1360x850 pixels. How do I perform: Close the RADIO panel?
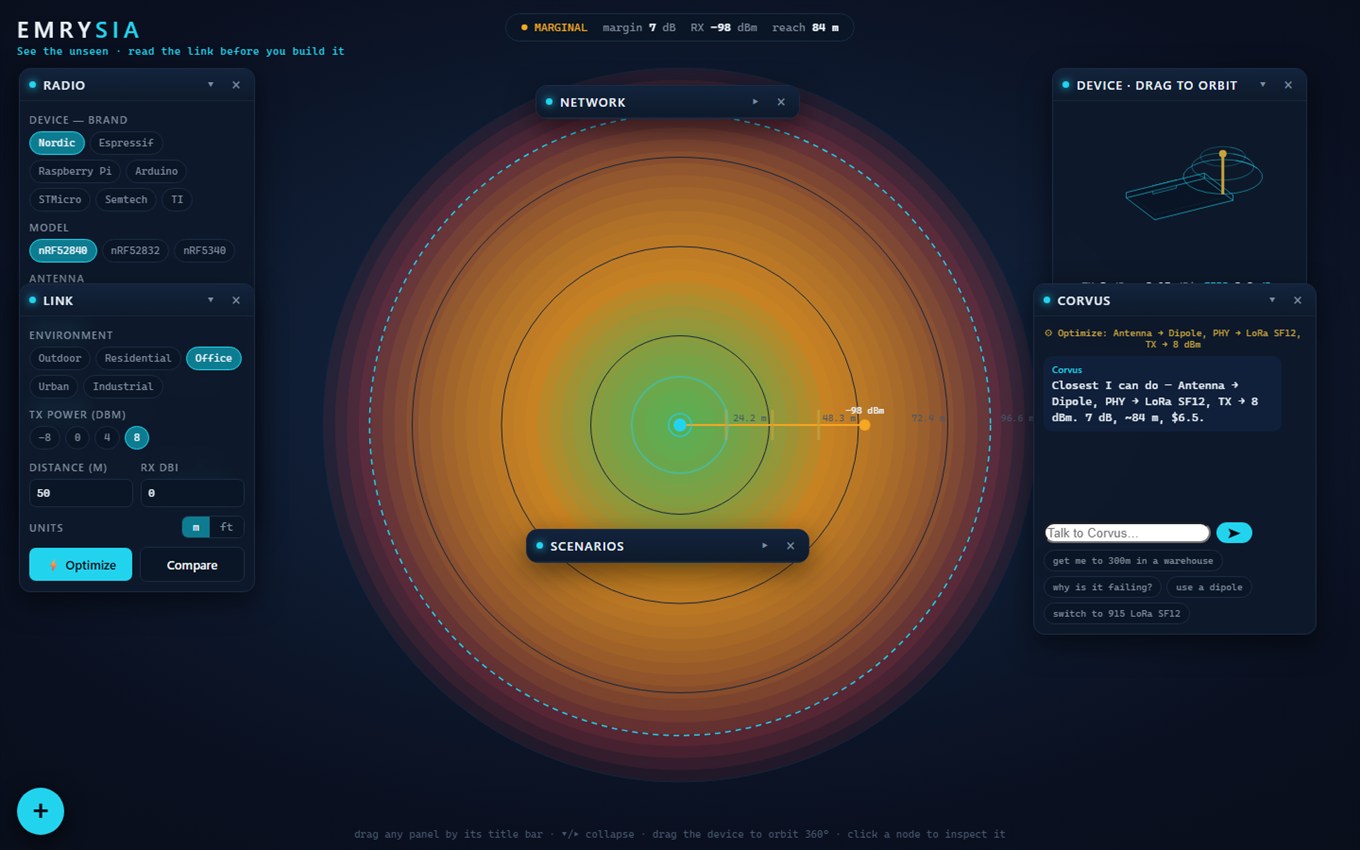click(x=236, y=85)
